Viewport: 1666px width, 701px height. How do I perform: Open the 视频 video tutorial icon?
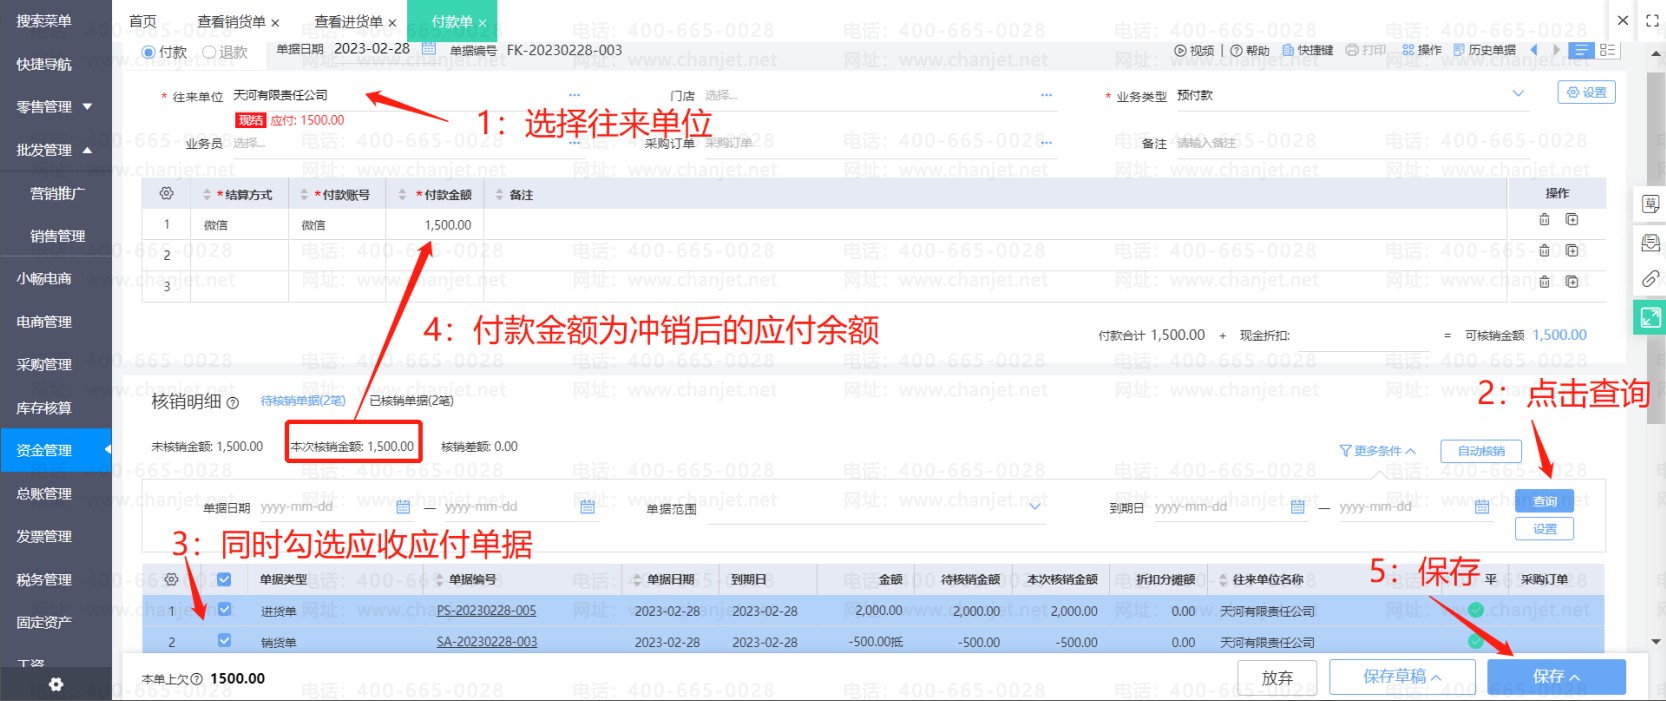1194,50
